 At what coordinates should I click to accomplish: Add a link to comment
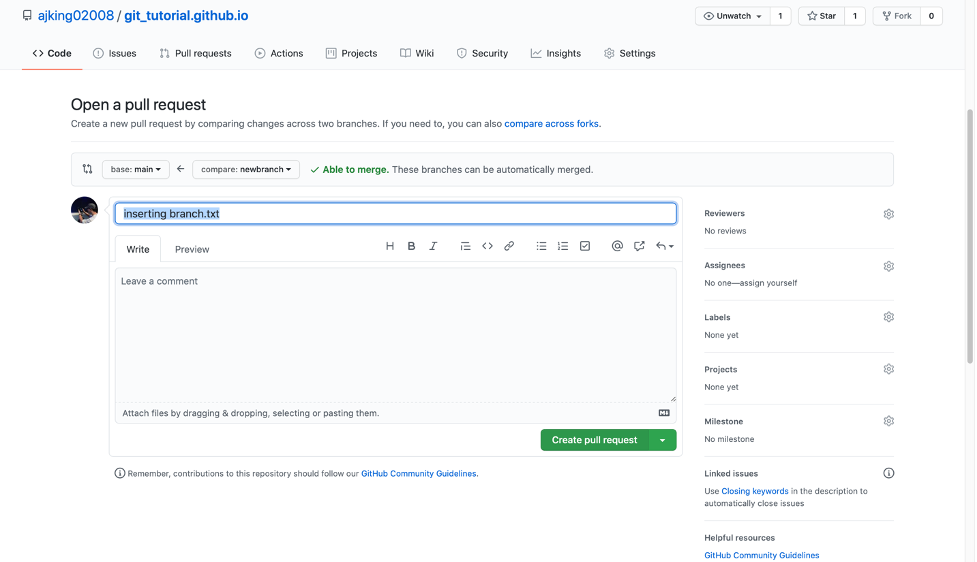pos(509,246)
